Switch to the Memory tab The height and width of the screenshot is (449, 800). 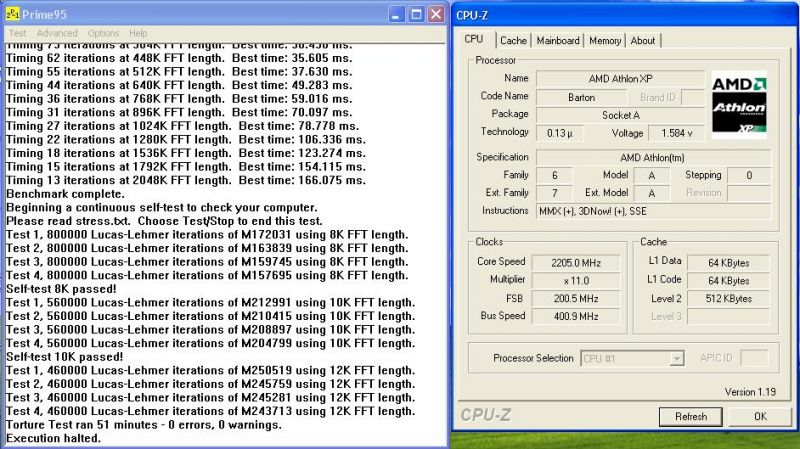605,40
